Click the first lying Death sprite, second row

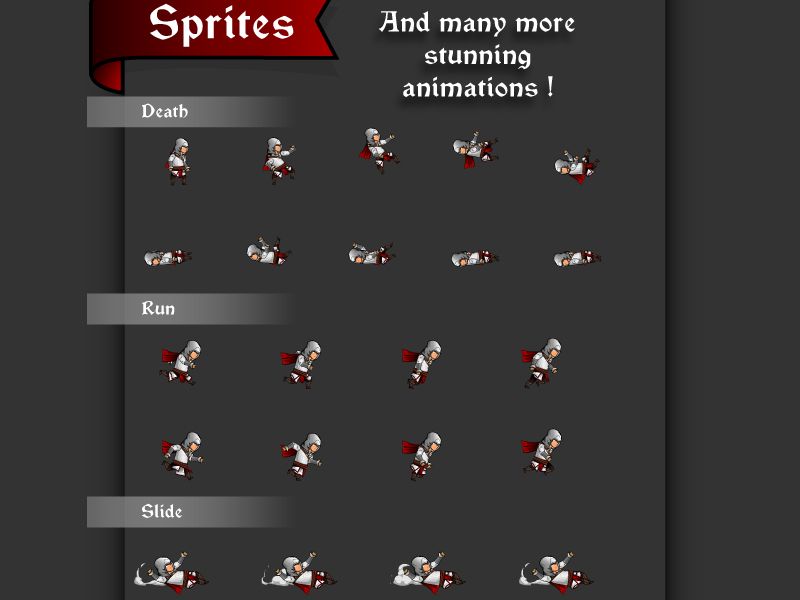click(x=168, y=258)
